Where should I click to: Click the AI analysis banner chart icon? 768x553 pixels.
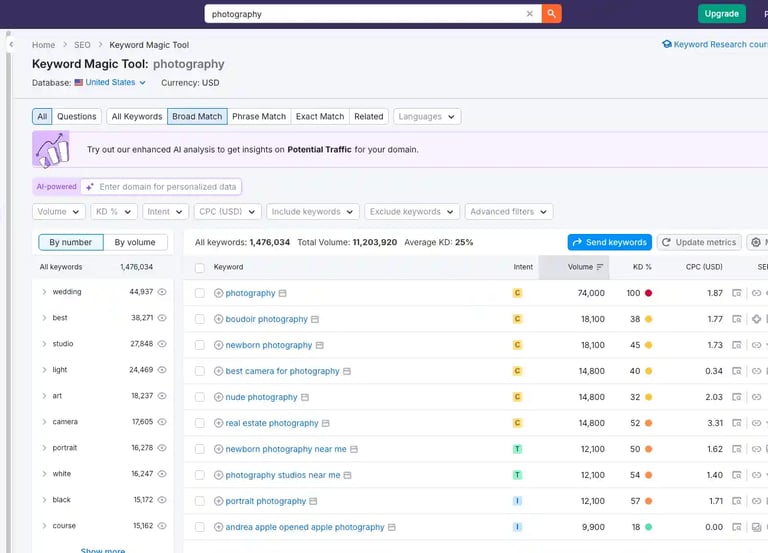pyautogui.click(x=51, y=149)
